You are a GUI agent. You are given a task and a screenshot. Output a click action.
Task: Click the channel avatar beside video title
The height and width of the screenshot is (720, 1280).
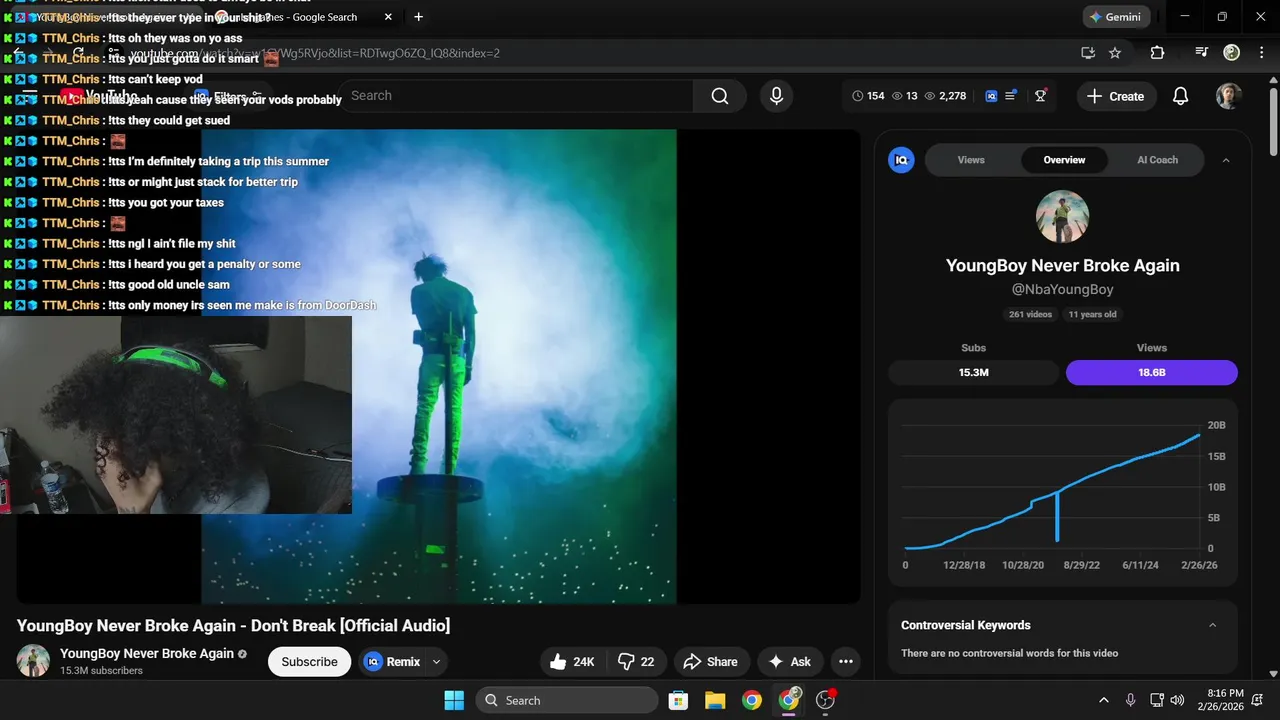(x=33, y=661)
